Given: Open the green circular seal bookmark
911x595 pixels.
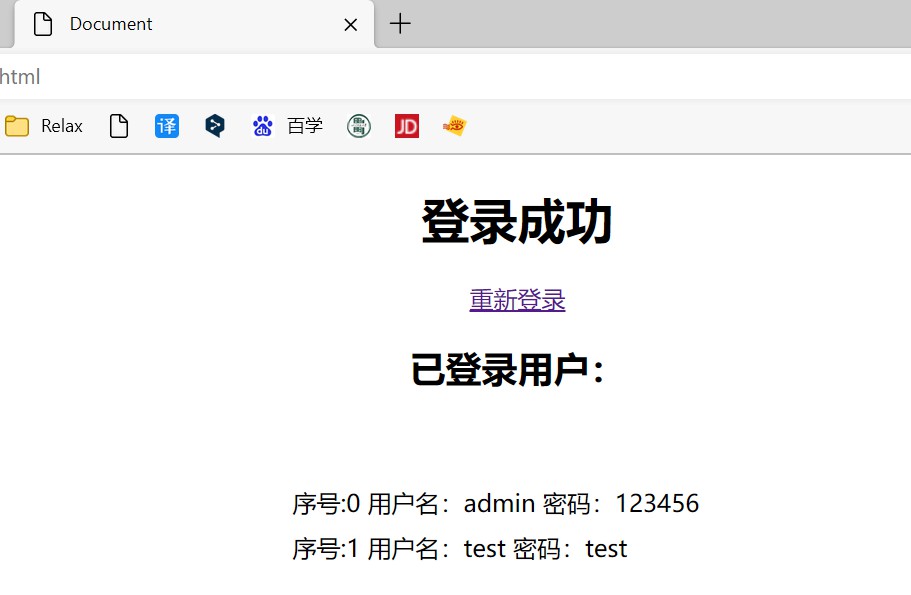Looking at the screenshot, I should click(x=359, y=126).
